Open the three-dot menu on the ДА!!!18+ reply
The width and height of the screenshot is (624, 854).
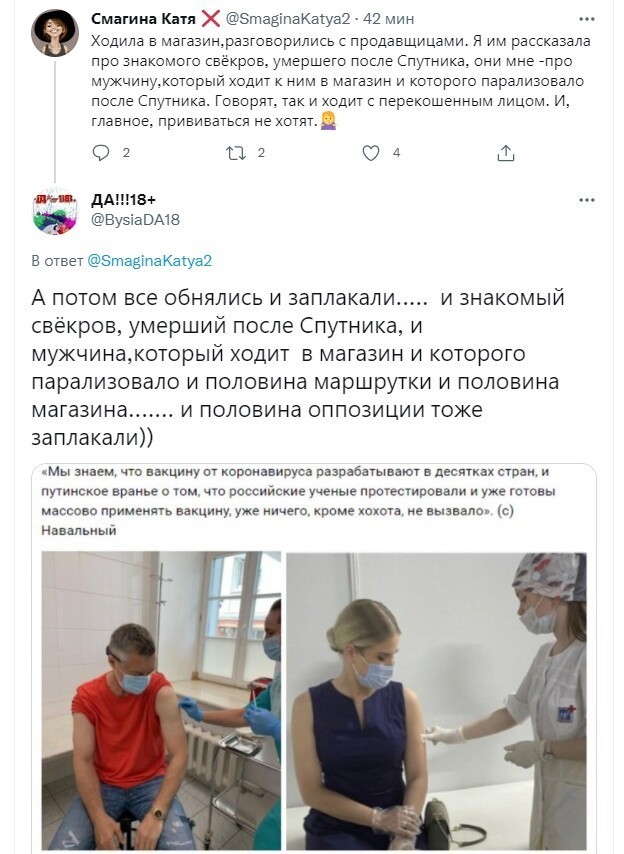point(586,200)
